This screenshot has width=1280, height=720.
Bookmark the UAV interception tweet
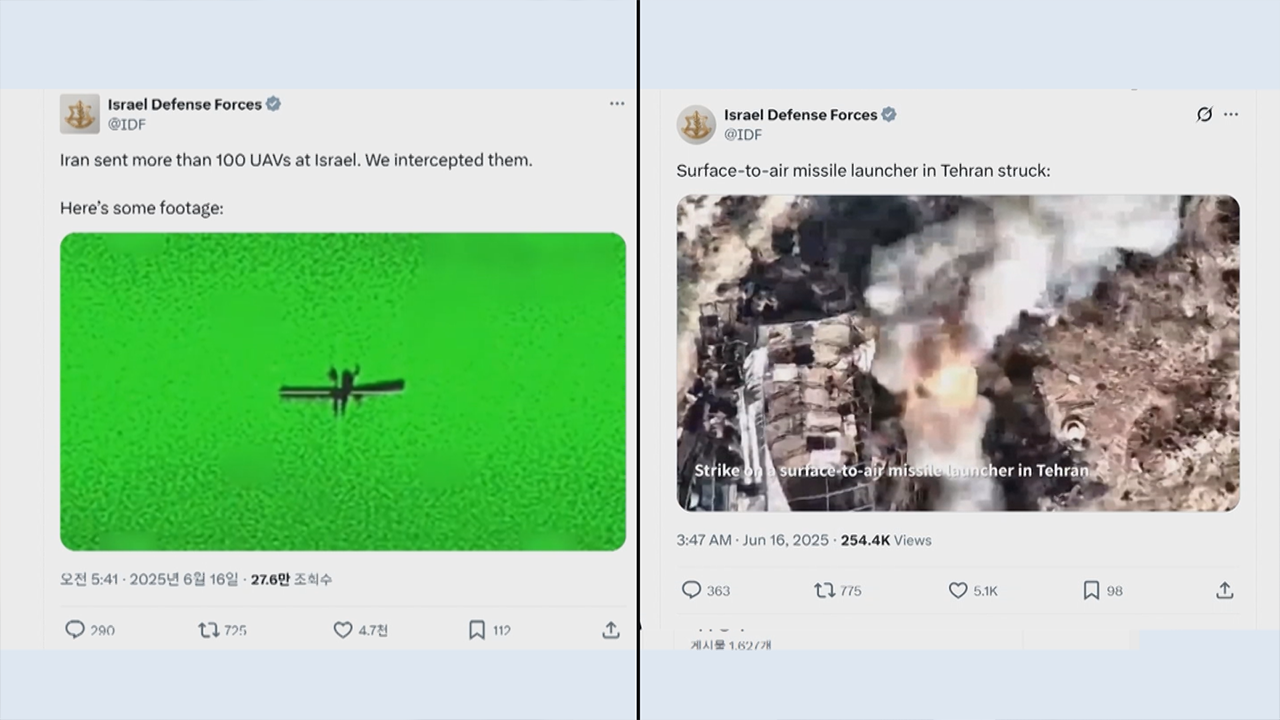coord(477,630)
